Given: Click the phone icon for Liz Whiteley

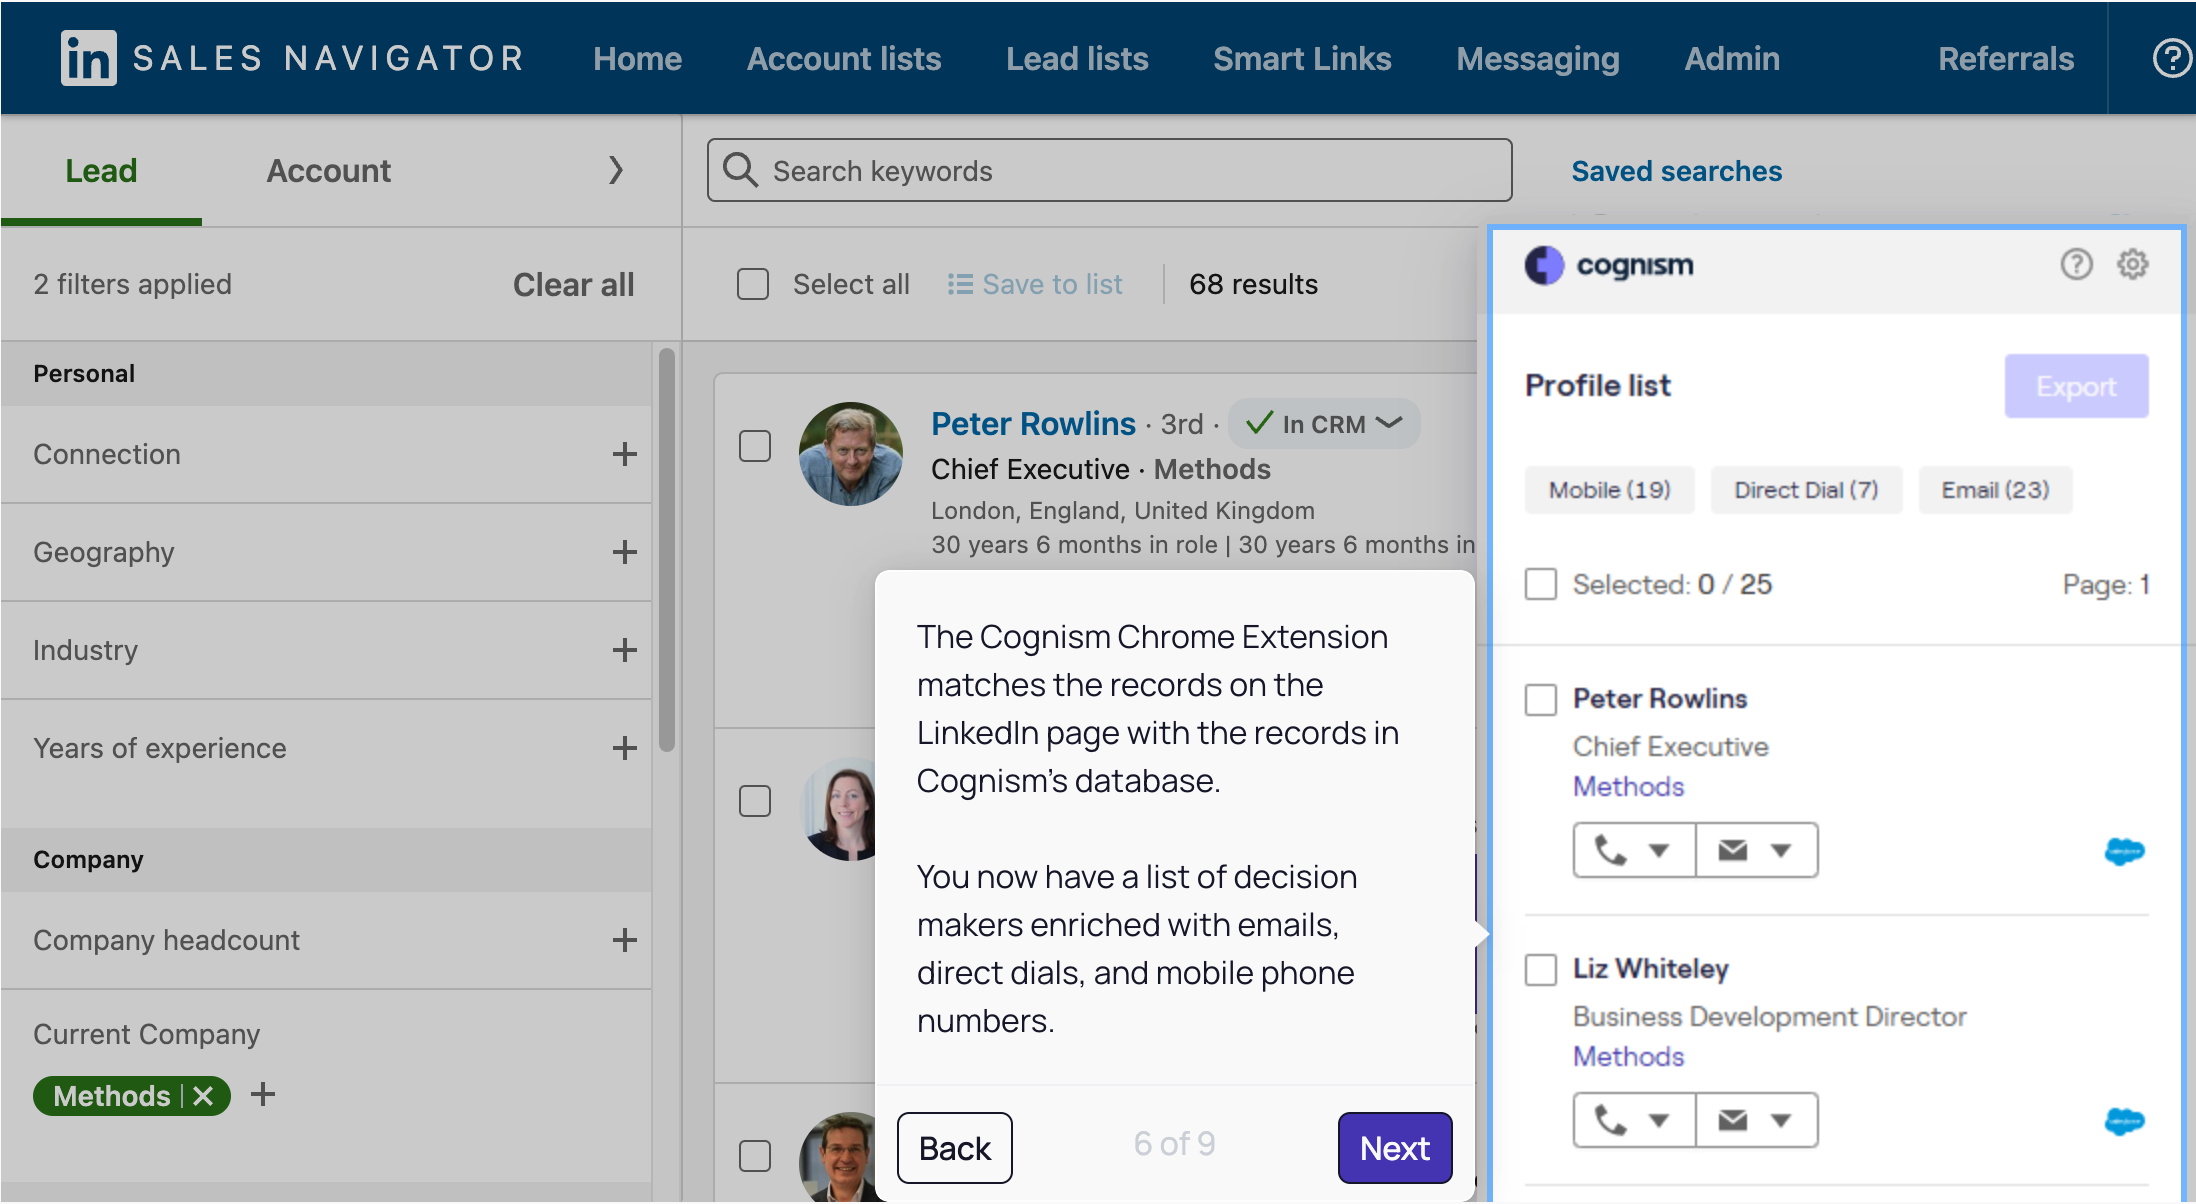Looking at the screenshot, I should (1607, 1122).
